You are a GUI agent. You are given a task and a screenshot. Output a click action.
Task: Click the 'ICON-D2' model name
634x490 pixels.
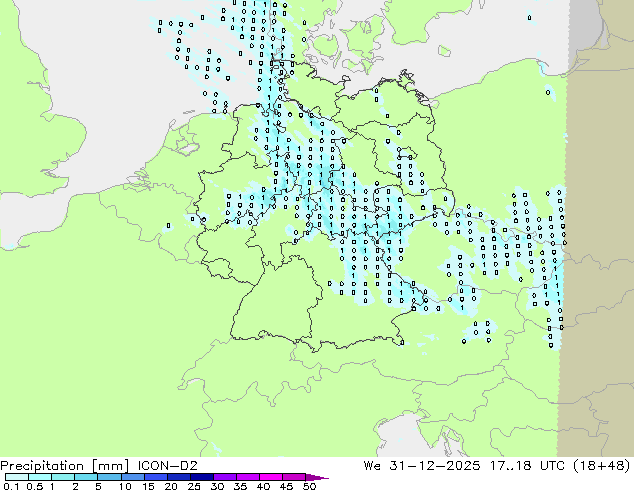click(167, 466)
